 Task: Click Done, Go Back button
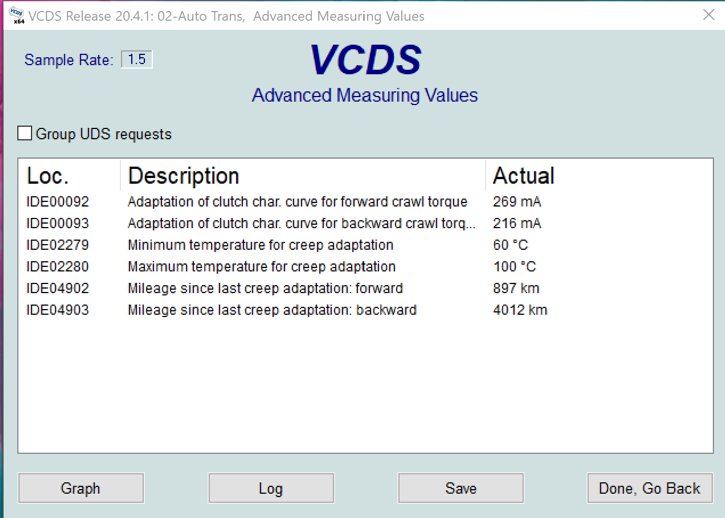[650, 488]
